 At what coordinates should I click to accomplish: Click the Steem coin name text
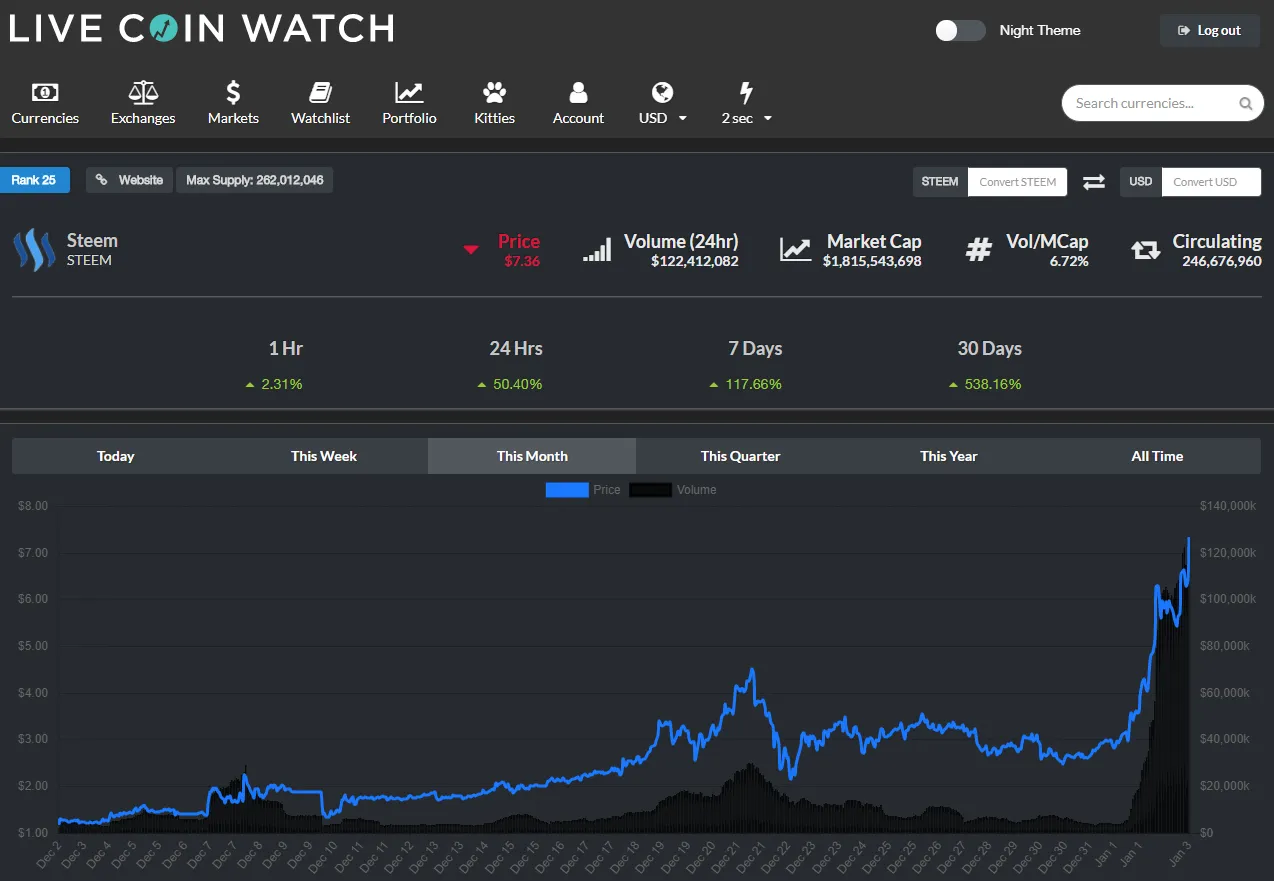point(92,241)
